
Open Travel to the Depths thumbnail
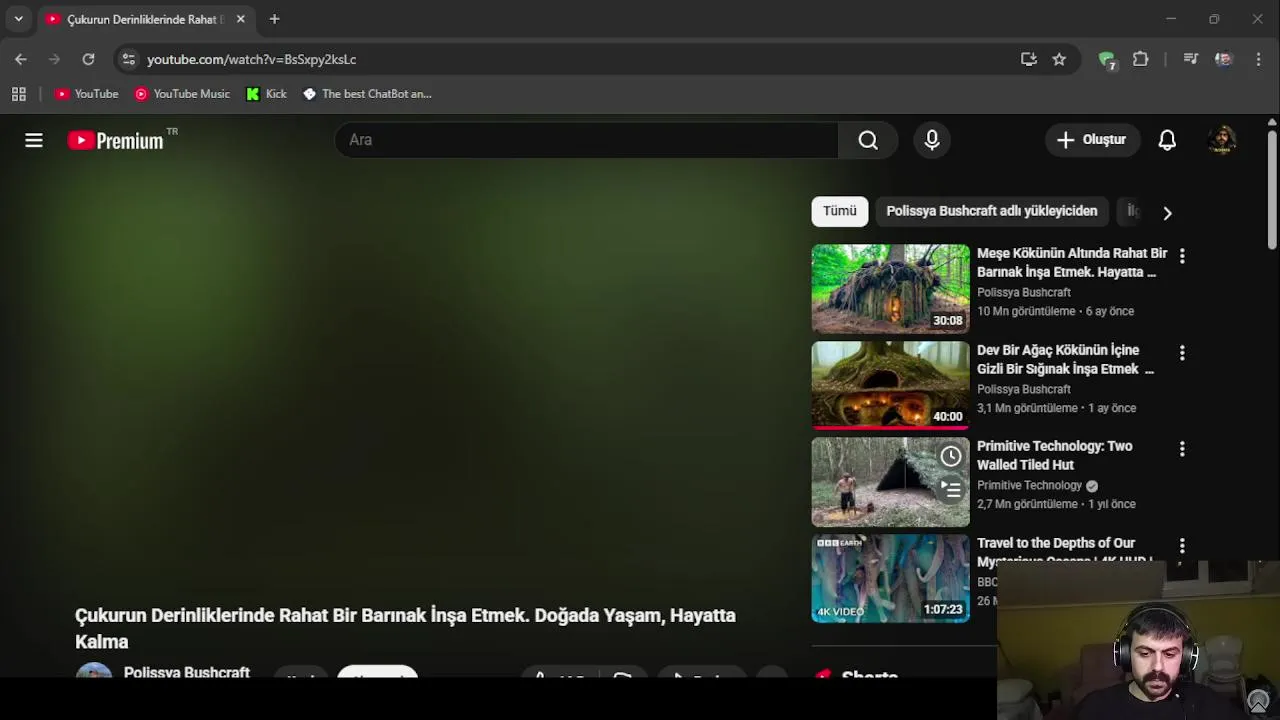(891, 579)
